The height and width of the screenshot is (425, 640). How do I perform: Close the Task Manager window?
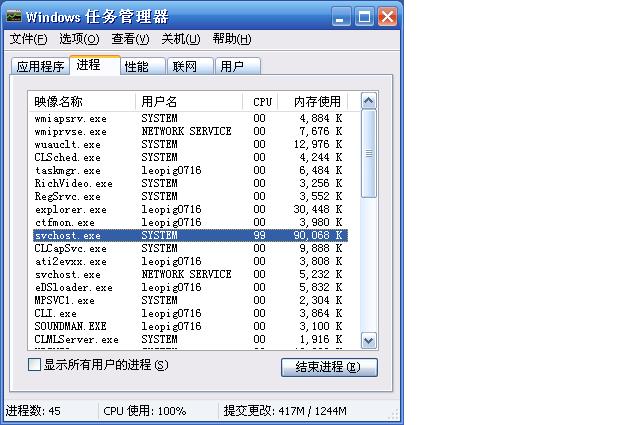(387, 17)
